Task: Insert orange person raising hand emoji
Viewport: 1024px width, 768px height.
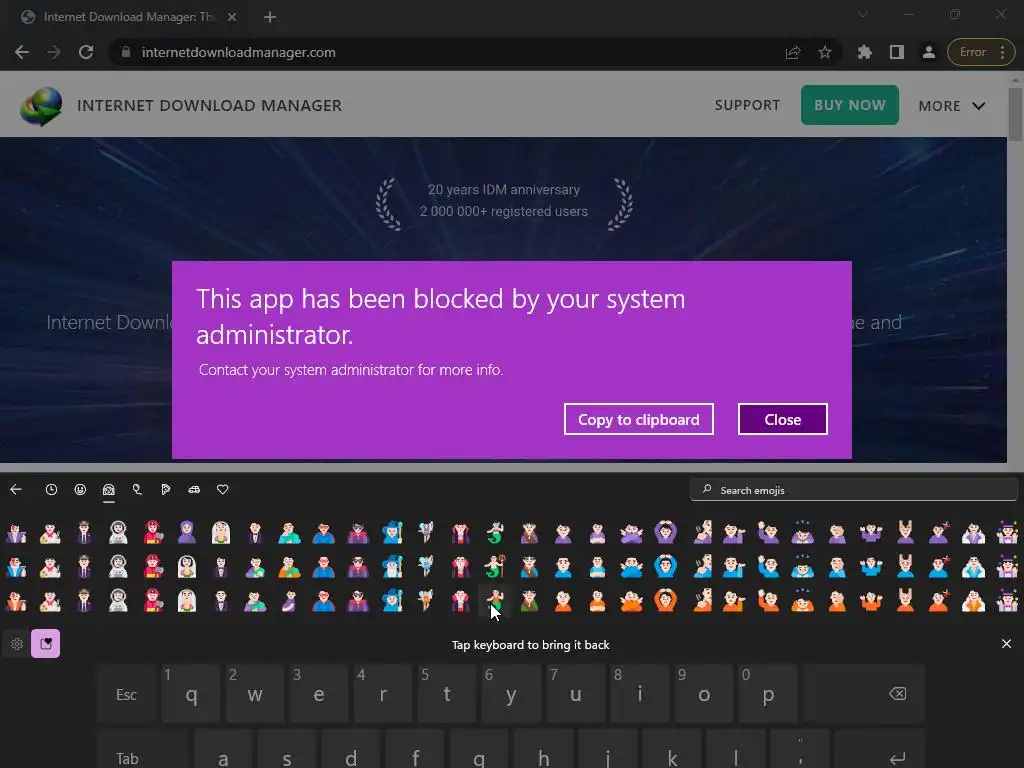Action: [x=769, y=600]
